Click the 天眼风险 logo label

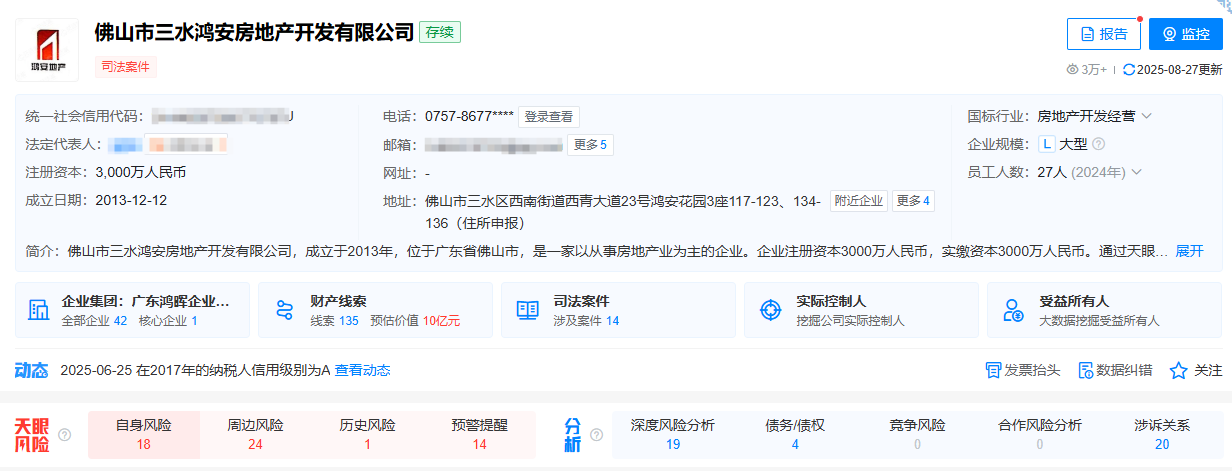32,435
